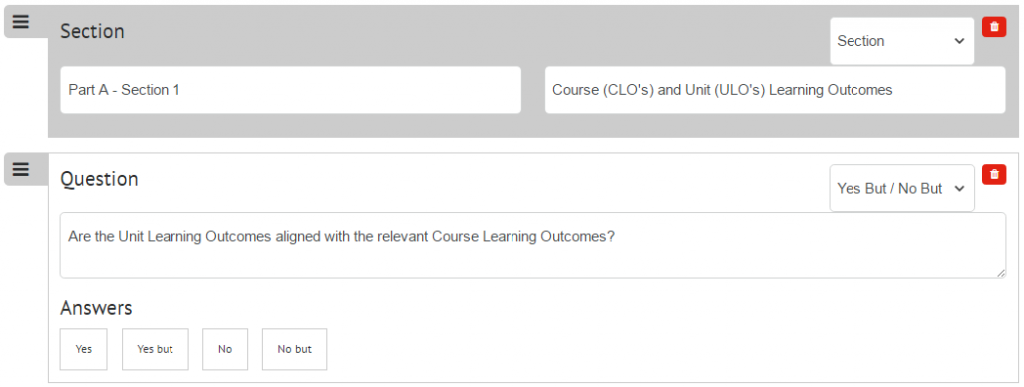Click the resize grip of the question textarea
The image size is (1024, 387).
click(x=1001, y=273)
